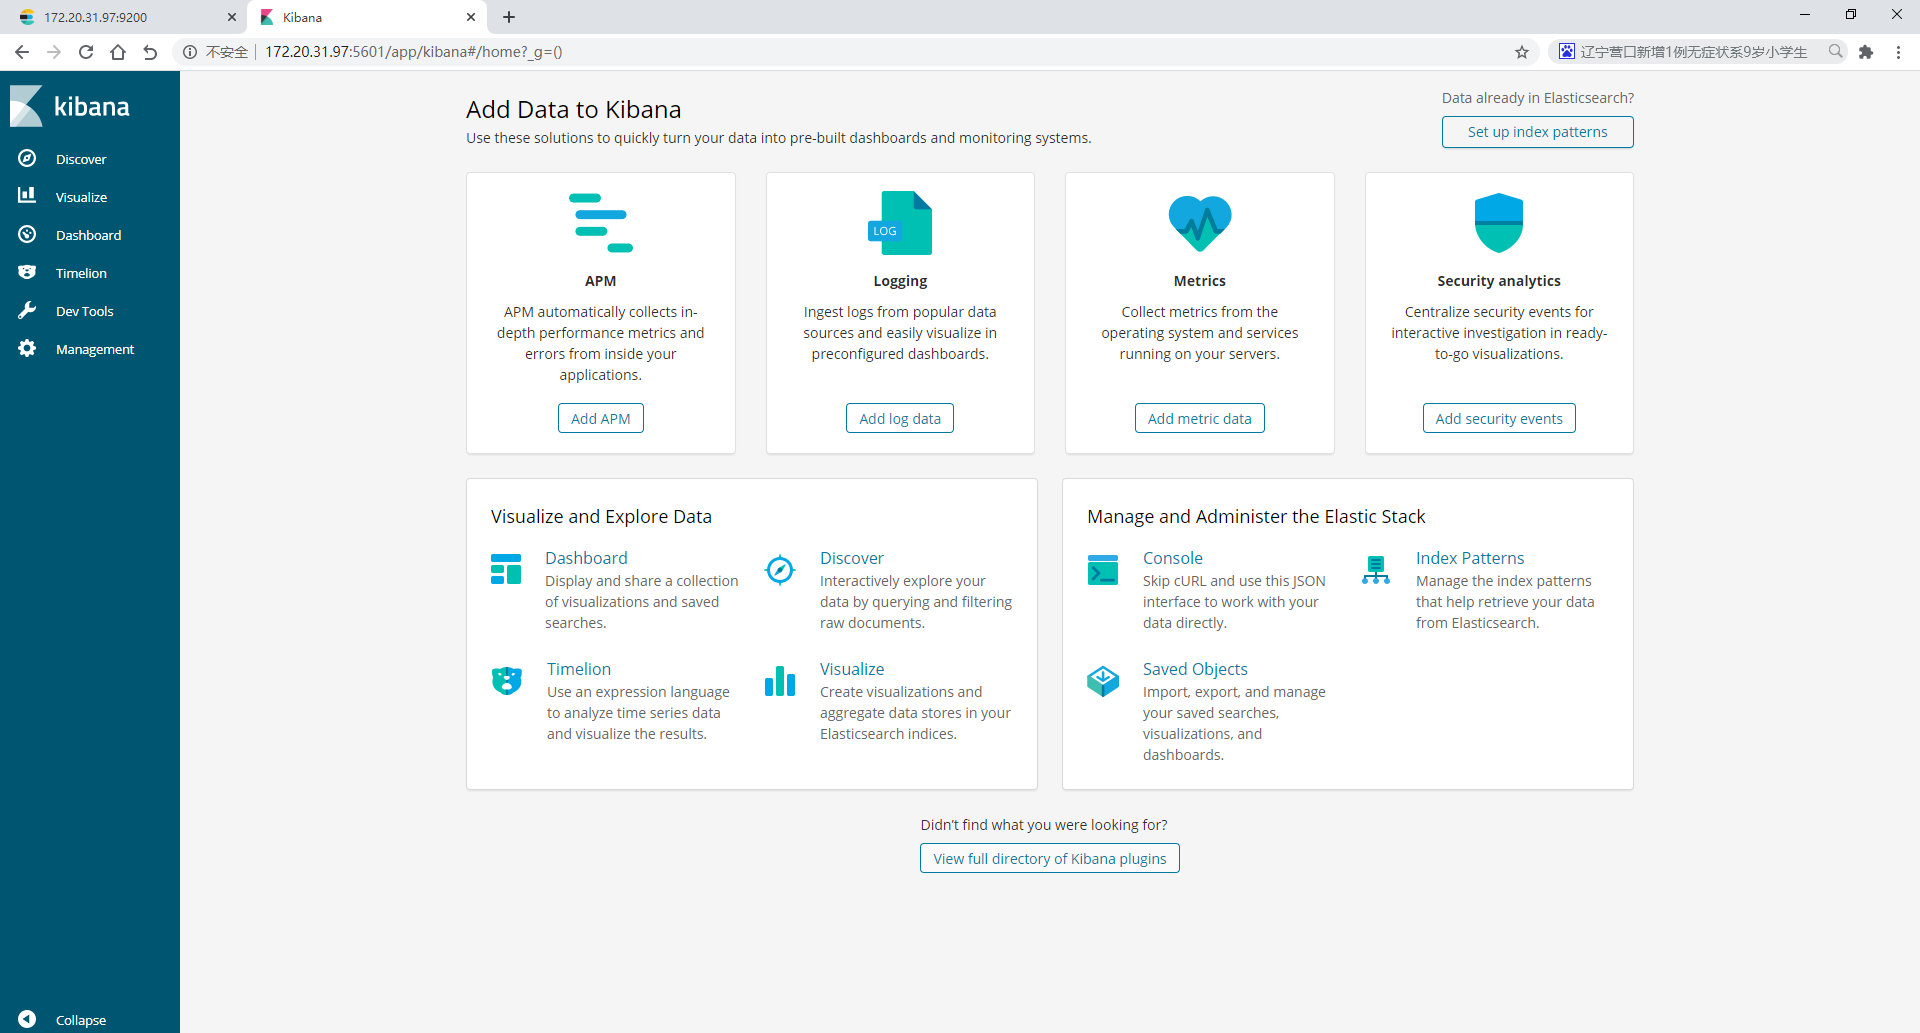The height and width of the screenshot is (1033, 1920).
Task: Click the Security analytics shield icon
Action: pos(1499,222)
